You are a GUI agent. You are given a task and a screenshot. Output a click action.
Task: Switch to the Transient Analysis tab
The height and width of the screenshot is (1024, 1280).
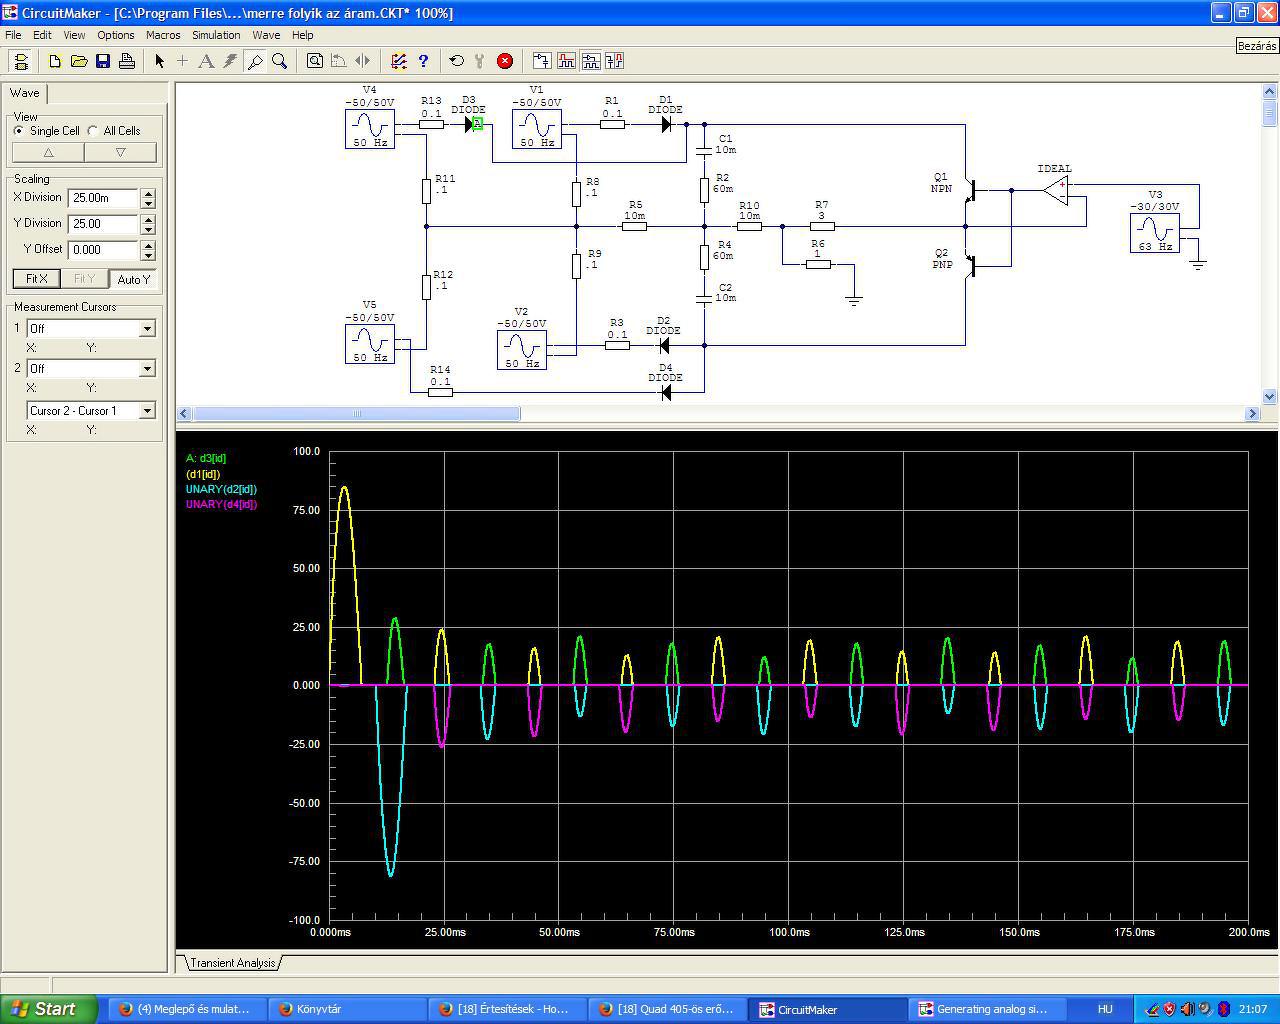(x=232, y=963)
